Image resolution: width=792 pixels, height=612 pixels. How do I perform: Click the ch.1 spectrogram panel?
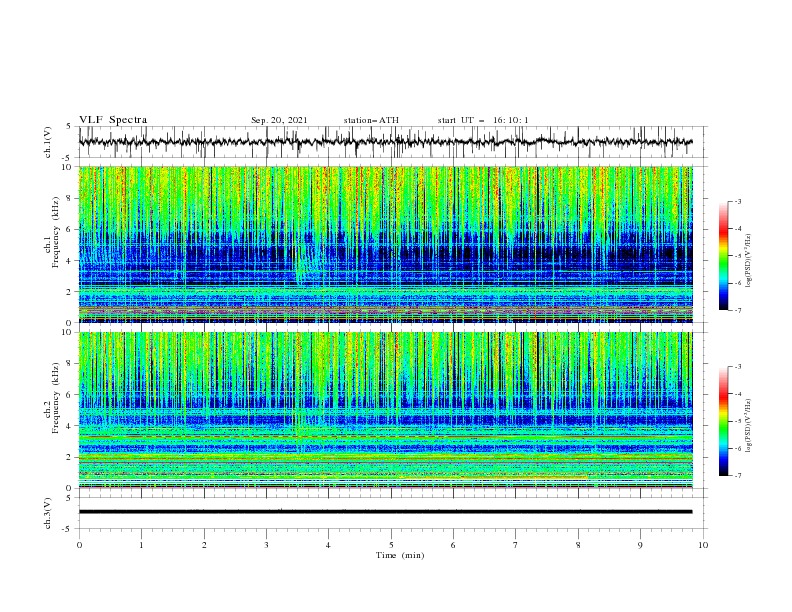tap(386, 244)
